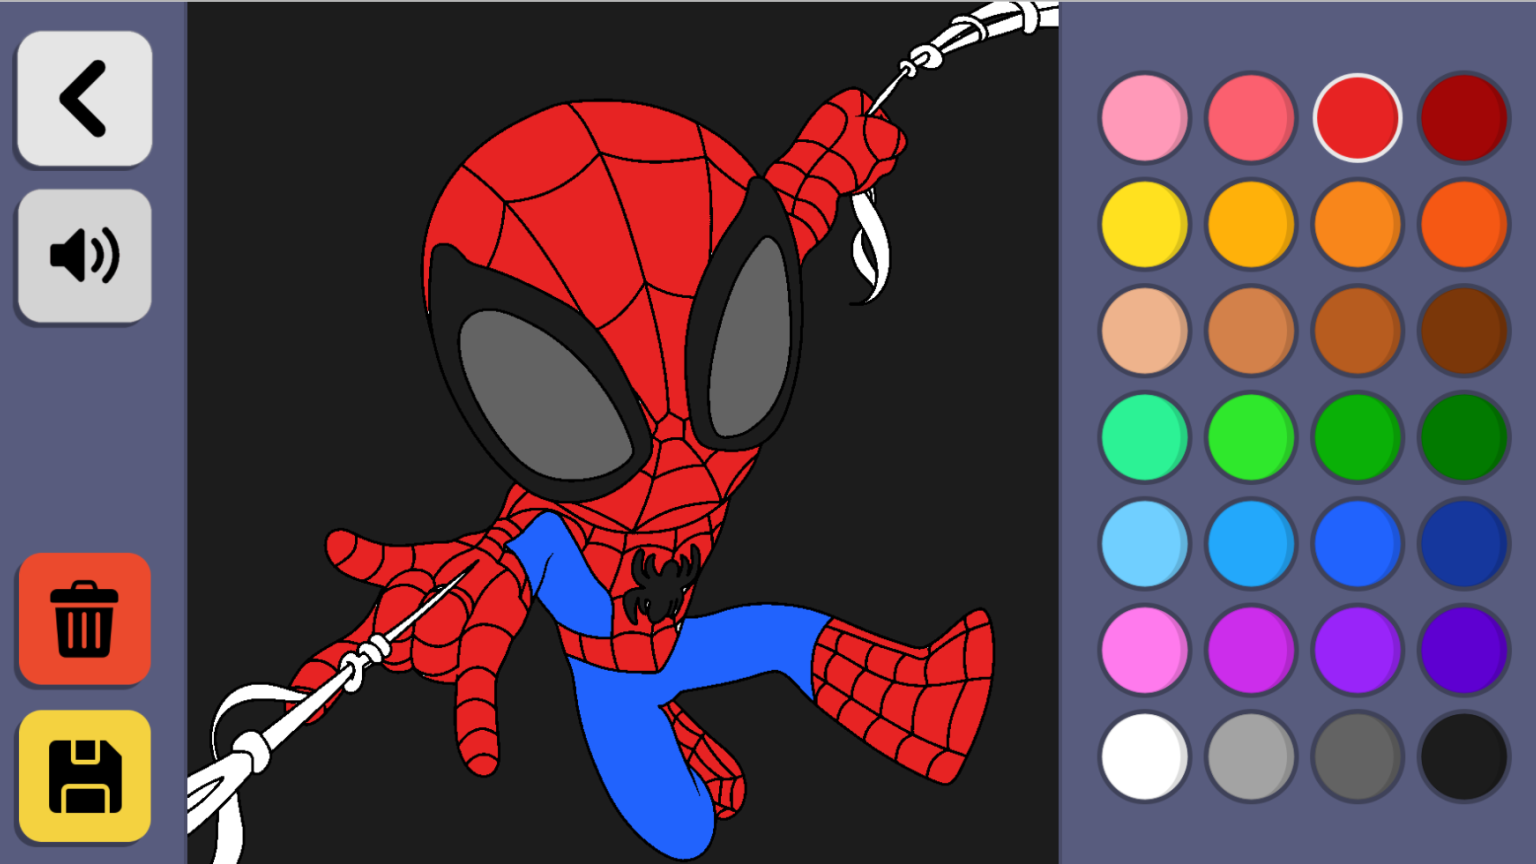The height and width of the screenshot is (864, 1536).
Task: Clear the coloring with the trash icon
Action: [84, 620]
